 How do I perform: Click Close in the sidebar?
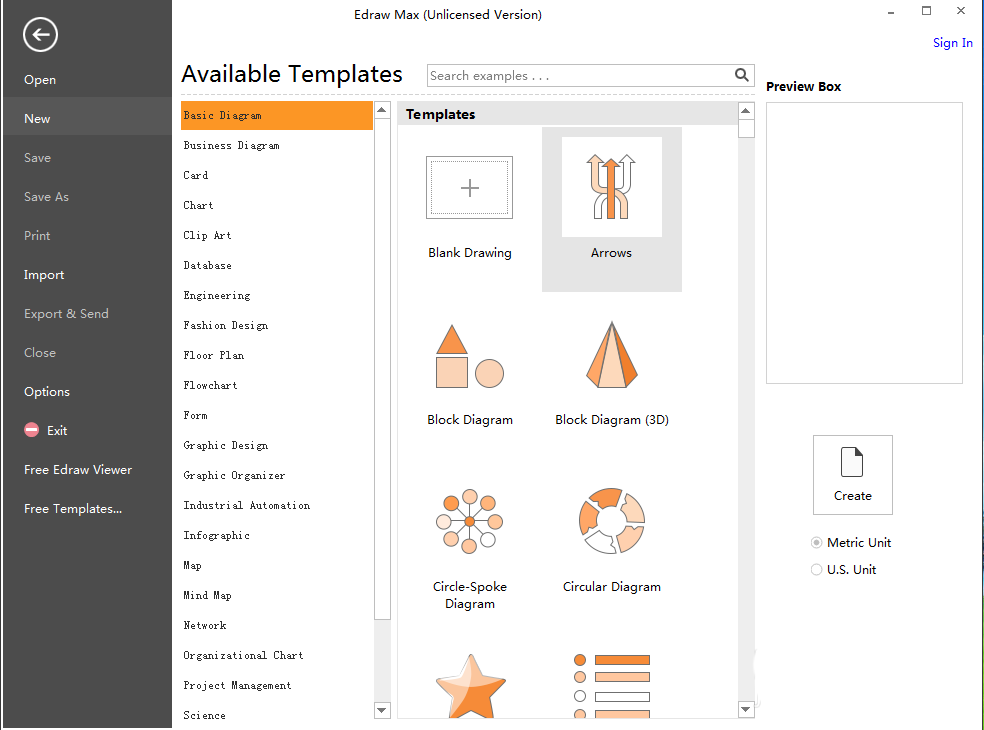[40, 353]
